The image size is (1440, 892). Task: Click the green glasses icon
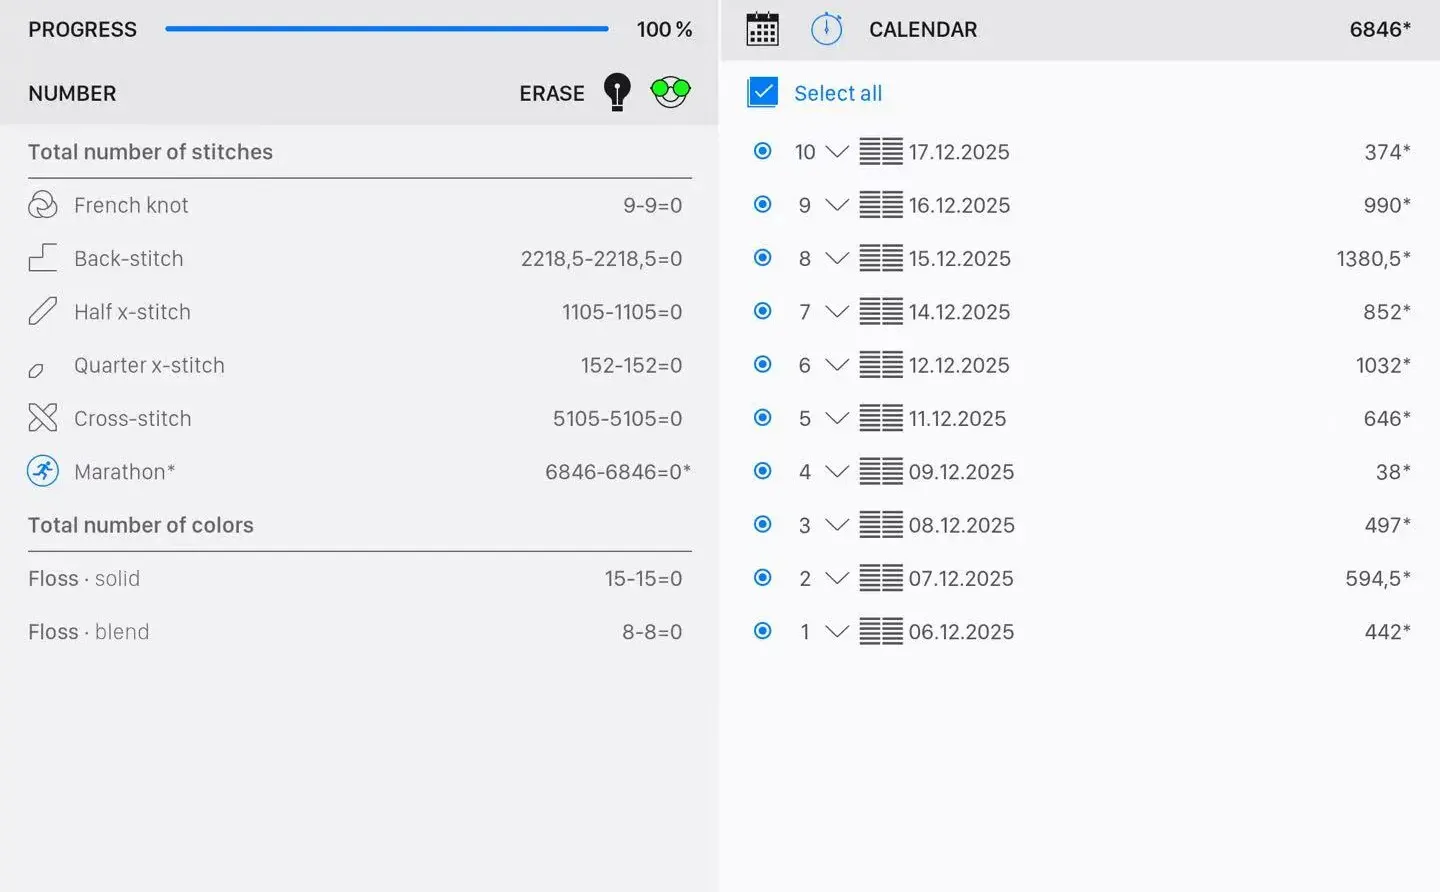(670, 92)
